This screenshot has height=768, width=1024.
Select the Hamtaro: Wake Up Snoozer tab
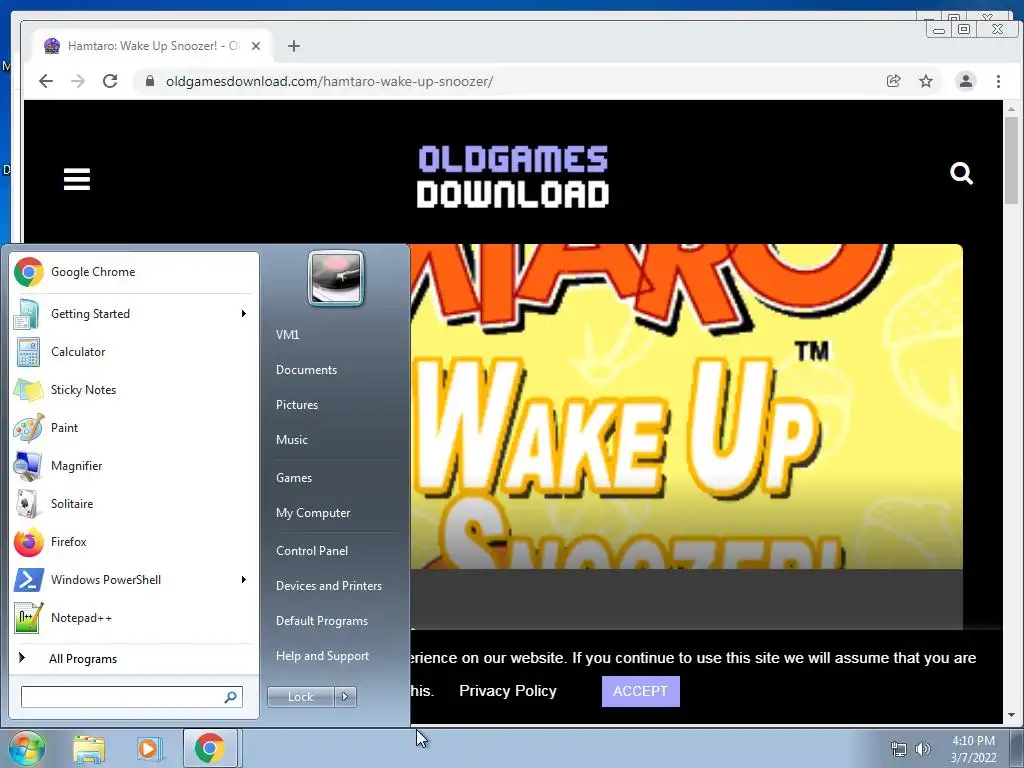[x=153, y=46]
